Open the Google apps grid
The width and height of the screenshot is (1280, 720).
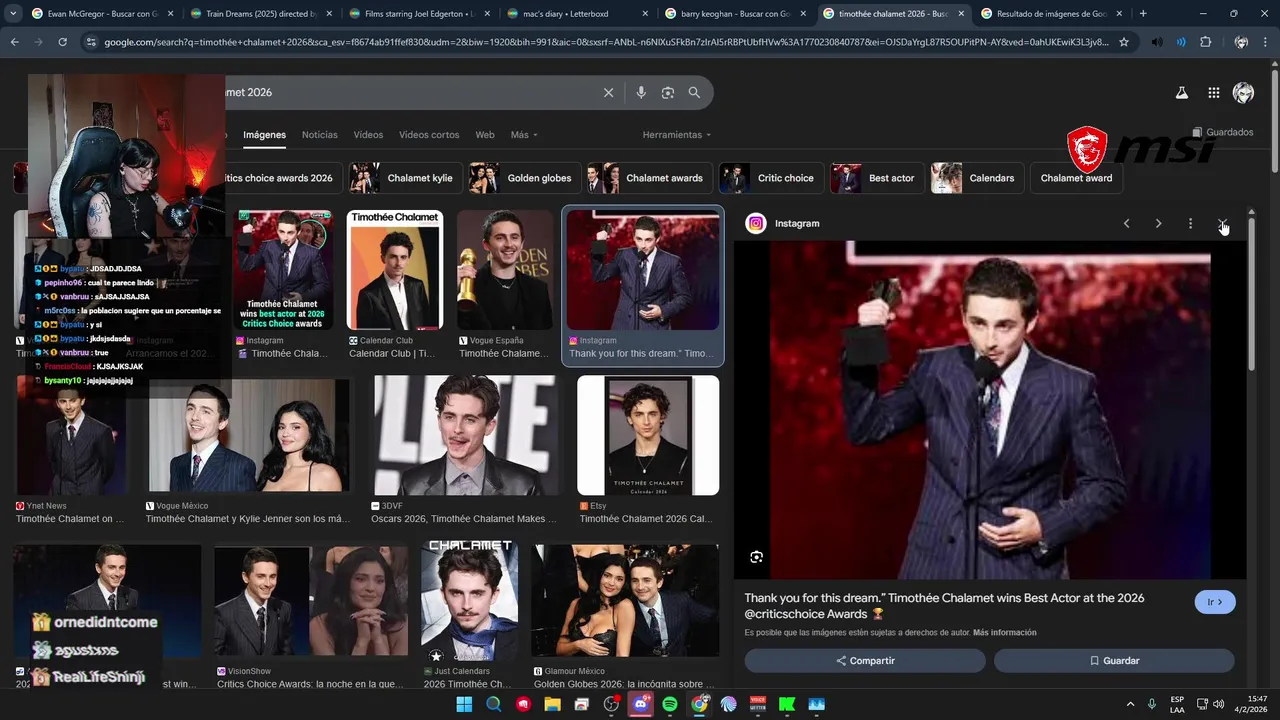point(1213,92)
